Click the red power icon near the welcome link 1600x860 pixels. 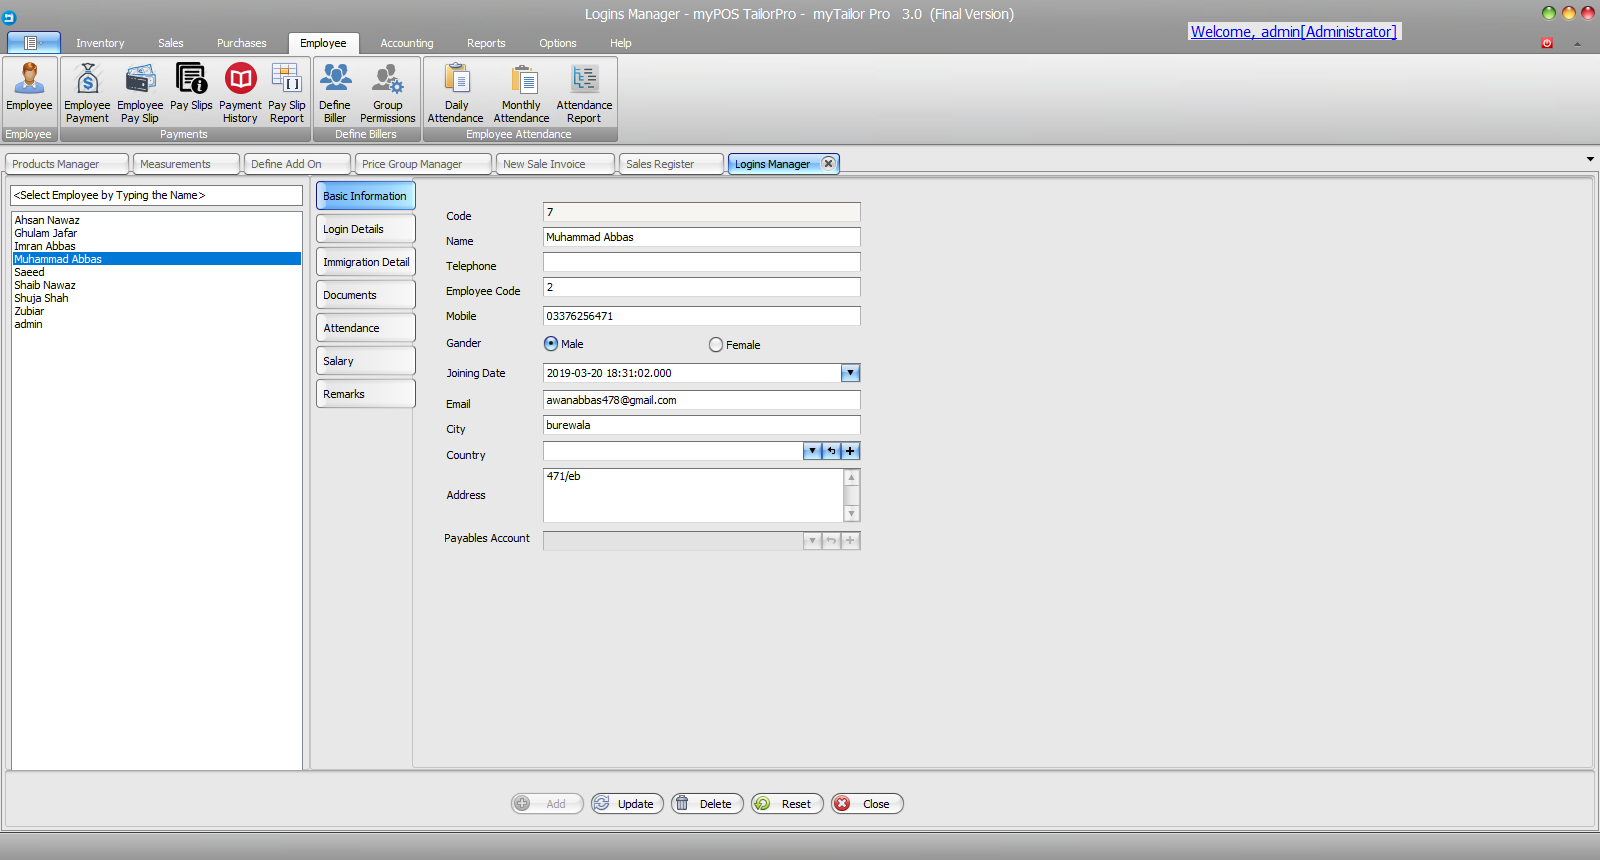pyautogui.click(x=1547, y=43)
